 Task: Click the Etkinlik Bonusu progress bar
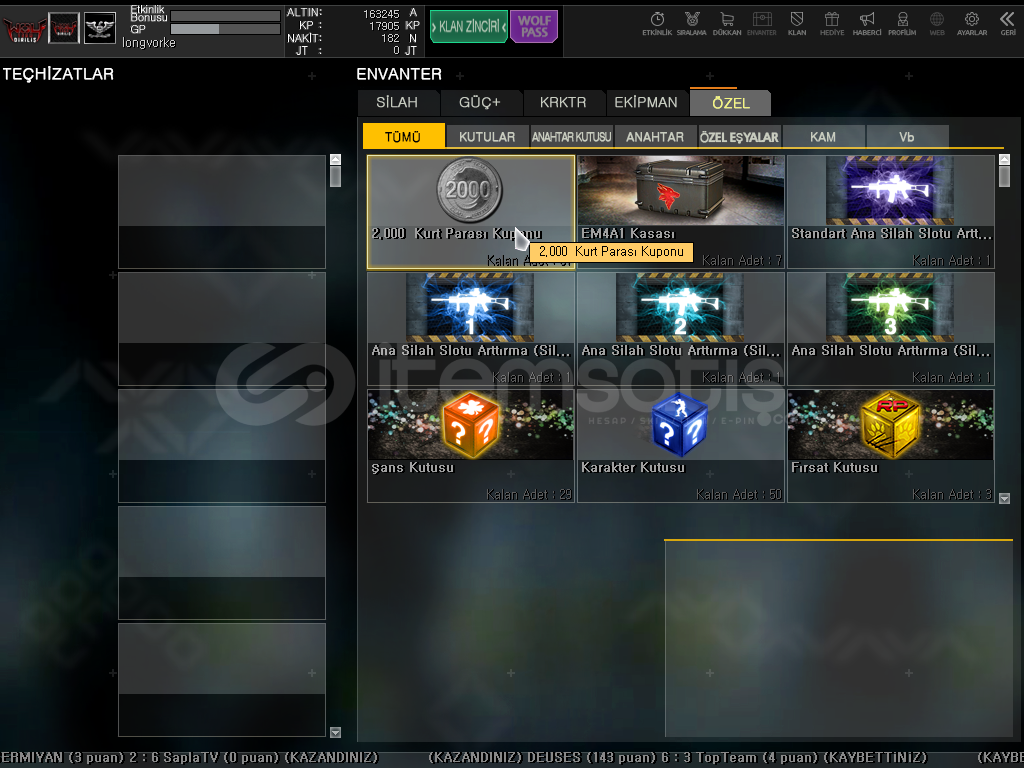(x=225, y=16)
